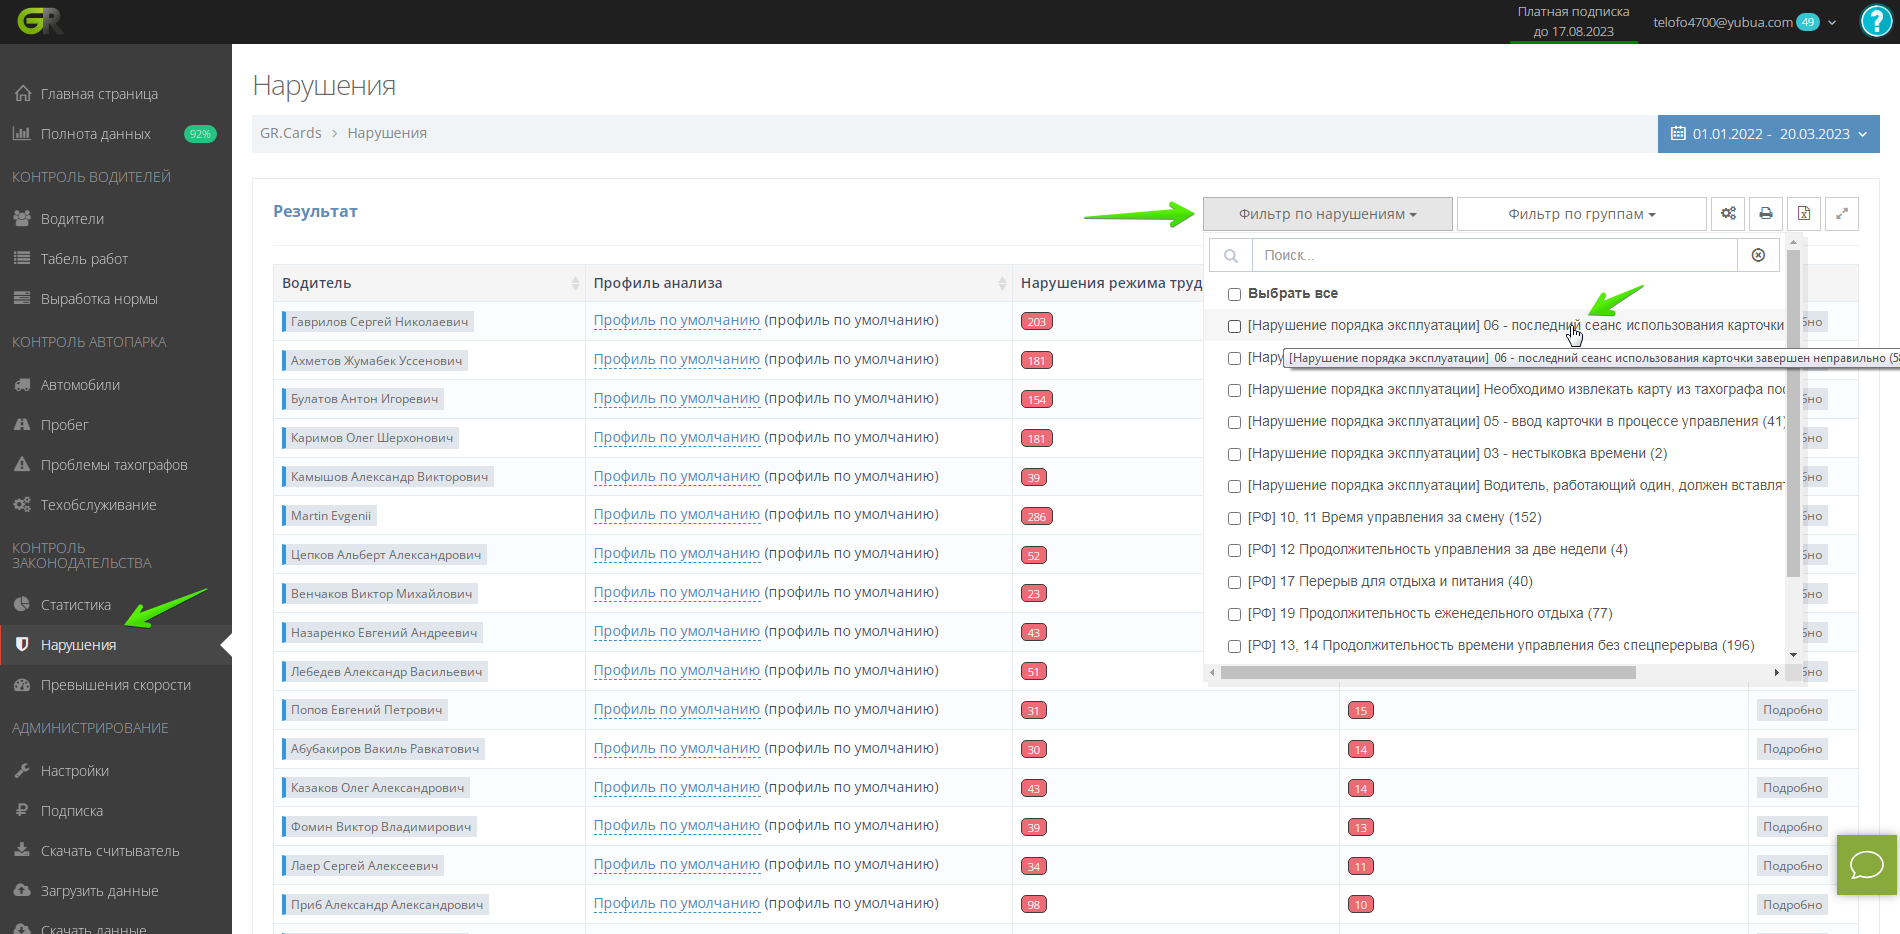Open Фильтр по нарушениям dropdown
Image resolution: width=1900 pixels, height=934 pixels.
pyautogui.click(x=1327, y=214)
